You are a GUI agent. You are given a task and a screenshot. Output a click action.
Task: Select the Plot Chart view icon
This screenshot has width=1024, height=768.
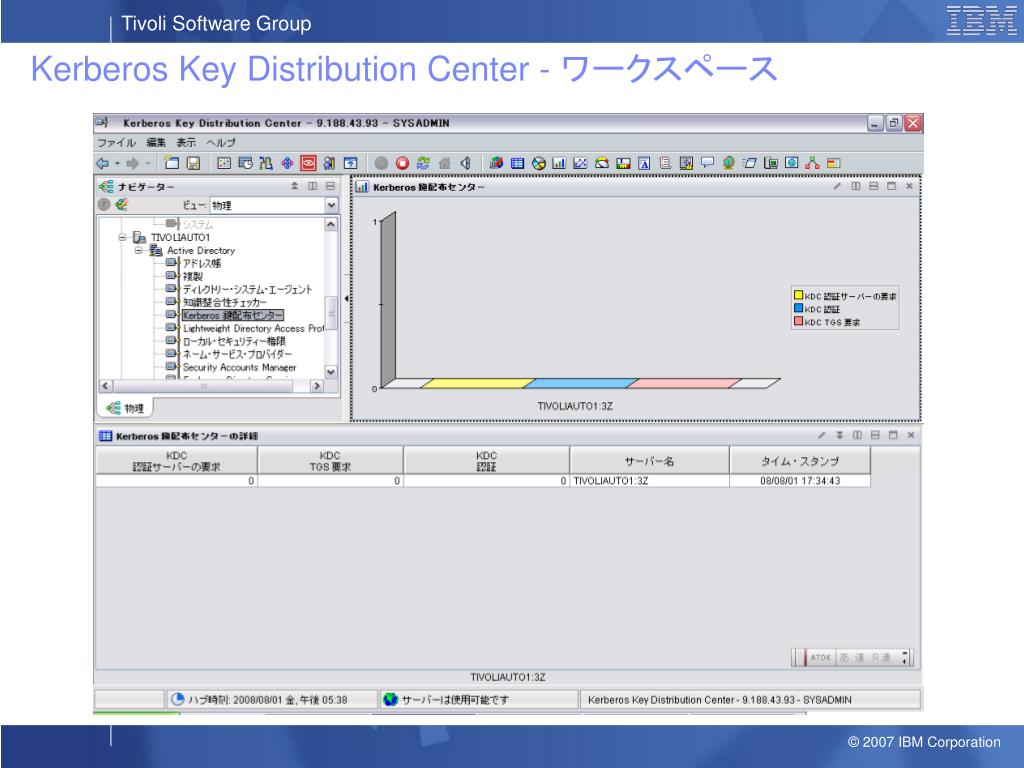coord(580,163)
